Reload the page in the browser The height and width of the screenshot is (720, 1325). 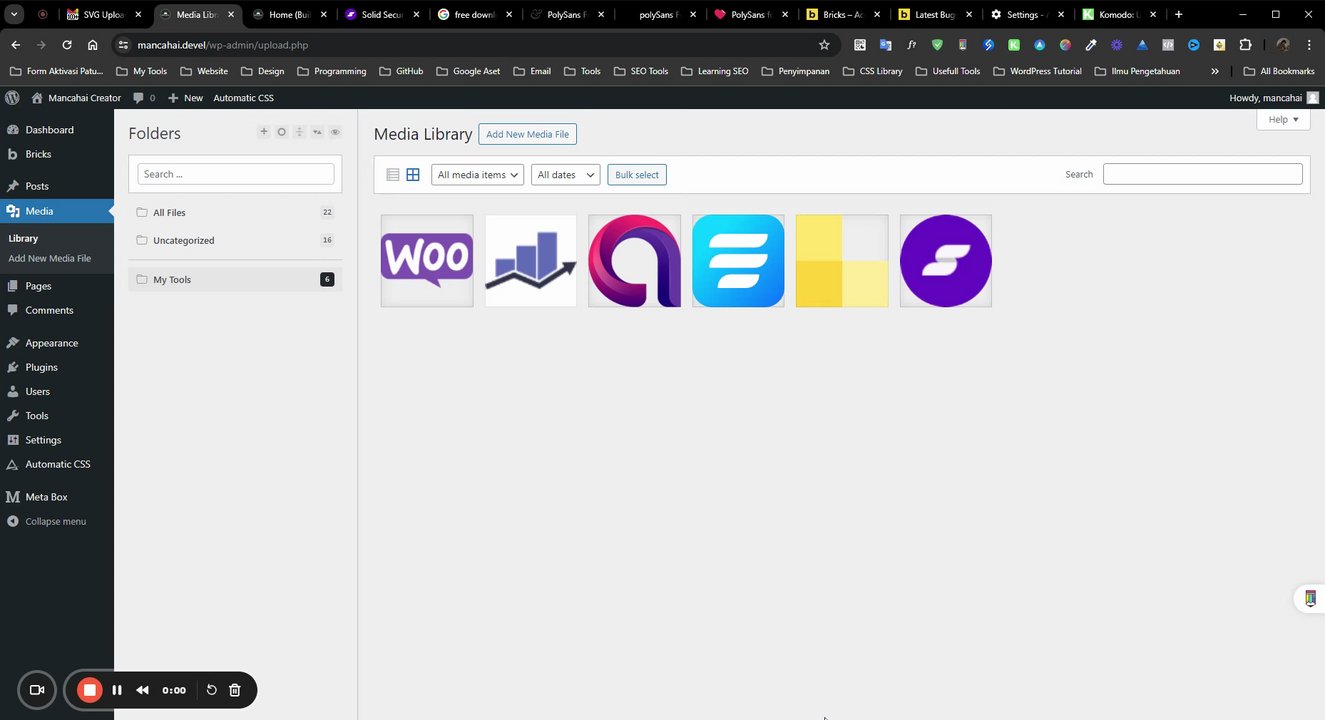pos(67,45)
